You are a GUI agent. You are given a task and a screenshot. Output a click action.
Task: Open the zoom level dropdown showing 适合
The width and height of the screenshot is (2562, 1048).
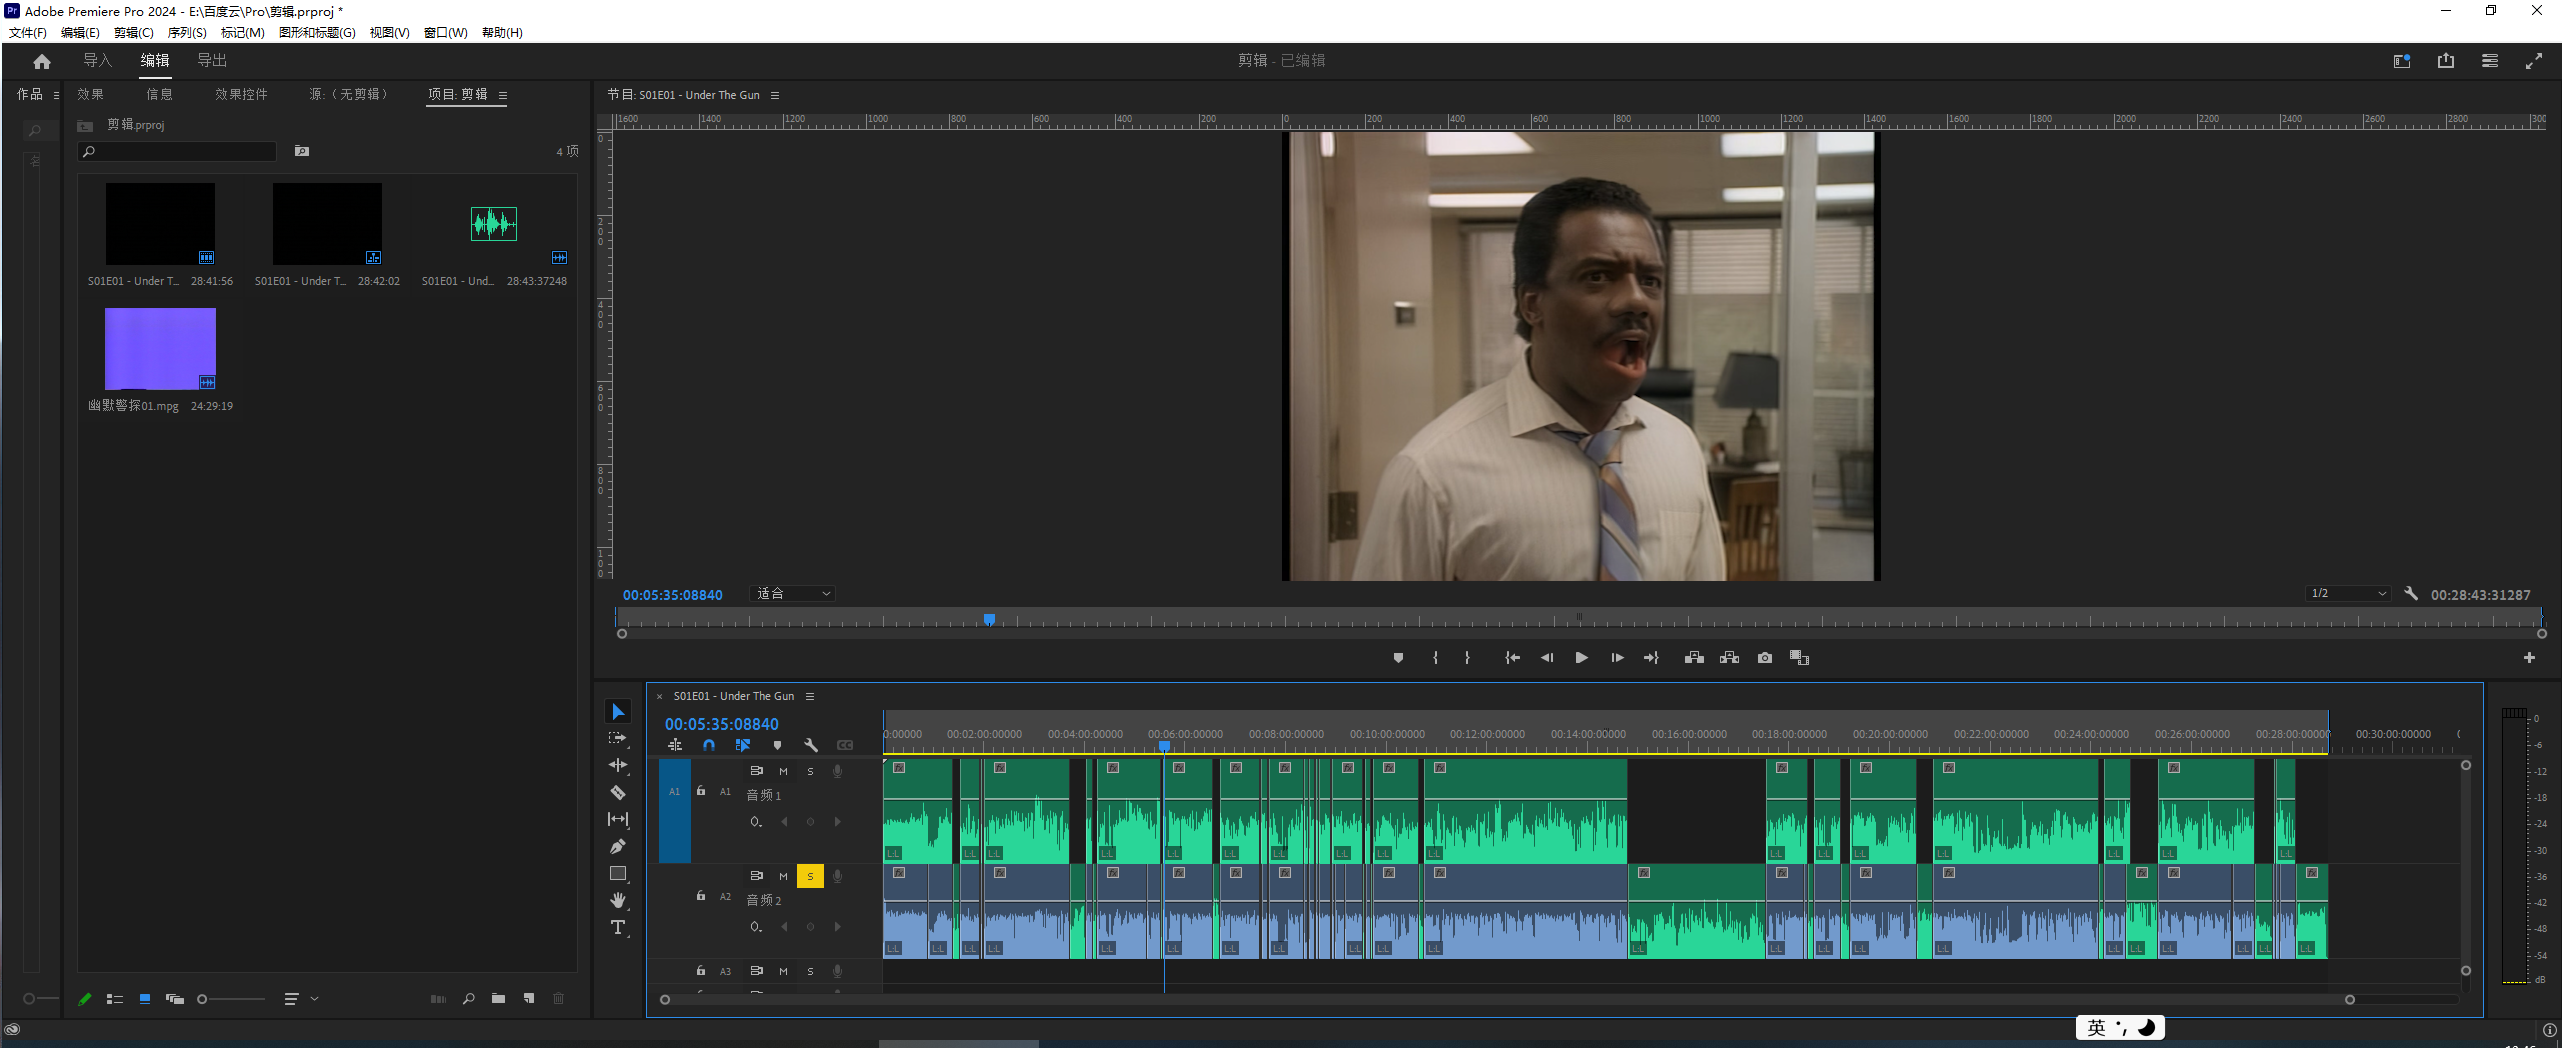pyautogui.click(x=793, y=594)
